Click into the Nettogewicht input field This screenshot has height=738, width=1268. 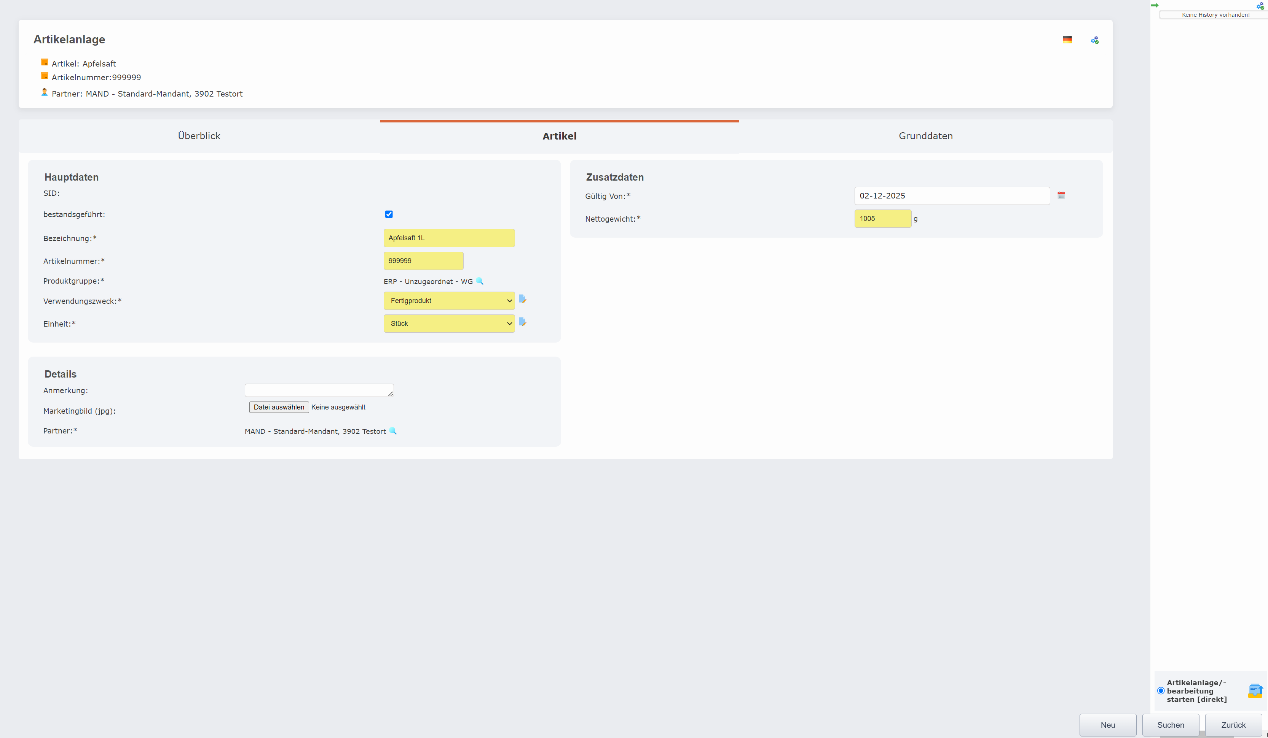(x=882, y=218)
